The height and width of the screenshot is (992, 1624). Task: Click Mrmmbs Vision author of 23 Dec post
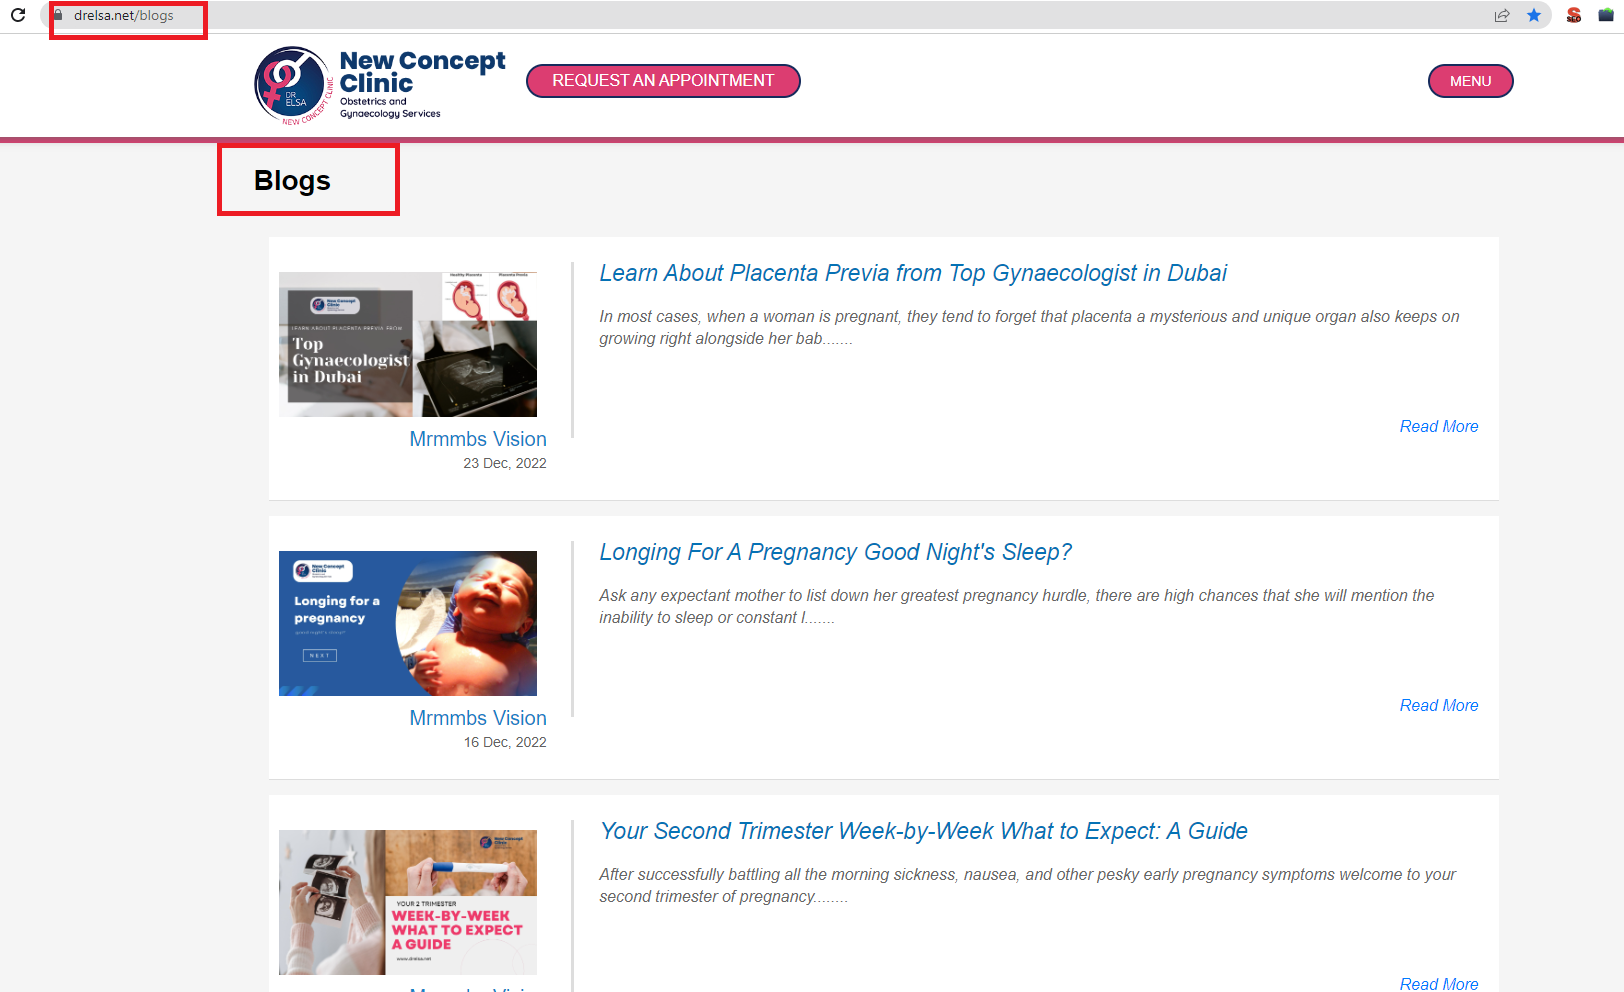pyautogui.click(x=478, y=439)
